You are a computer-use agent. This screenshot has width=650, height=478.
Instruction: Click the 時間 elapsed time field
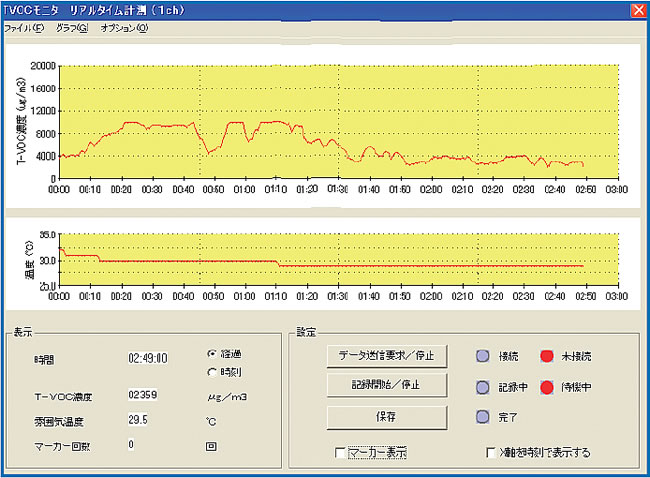click(x=147, y=357)
